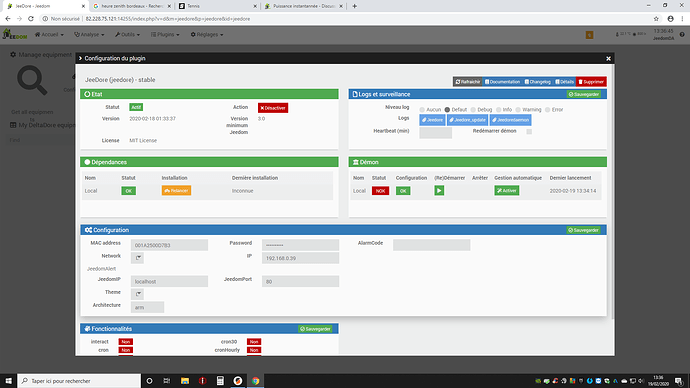Click the Rafraîchir refresh button
Screen dimensions: 690x388
pyautogui.click(x=468, y=82)
